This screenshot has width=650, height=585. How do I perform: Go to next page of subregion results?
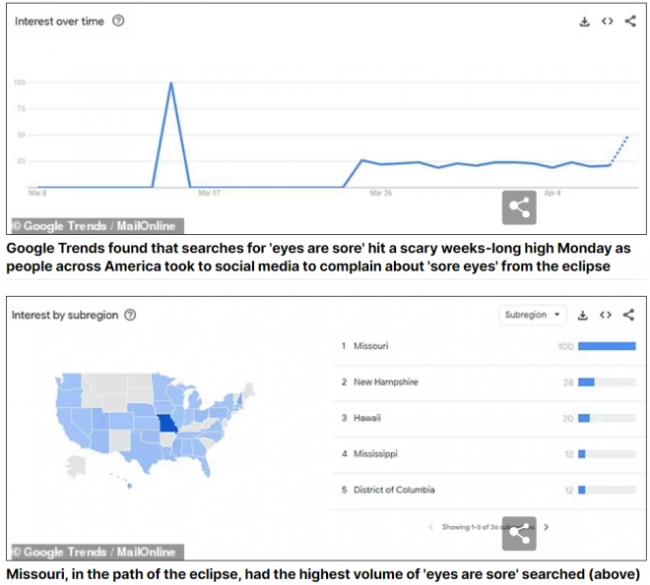[x=546, y=526]
